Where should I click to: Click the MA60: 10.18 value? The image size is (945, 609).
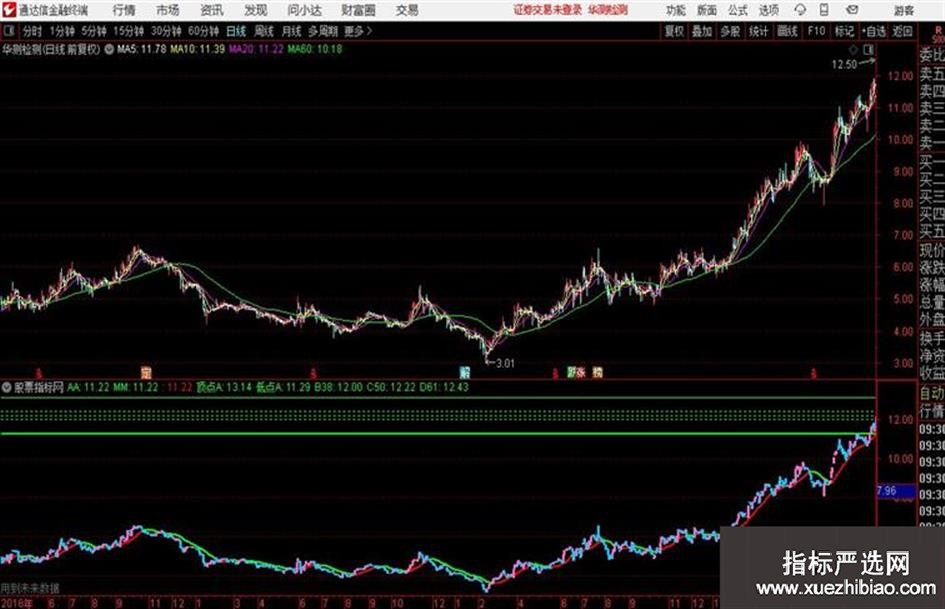click(315, 49)
